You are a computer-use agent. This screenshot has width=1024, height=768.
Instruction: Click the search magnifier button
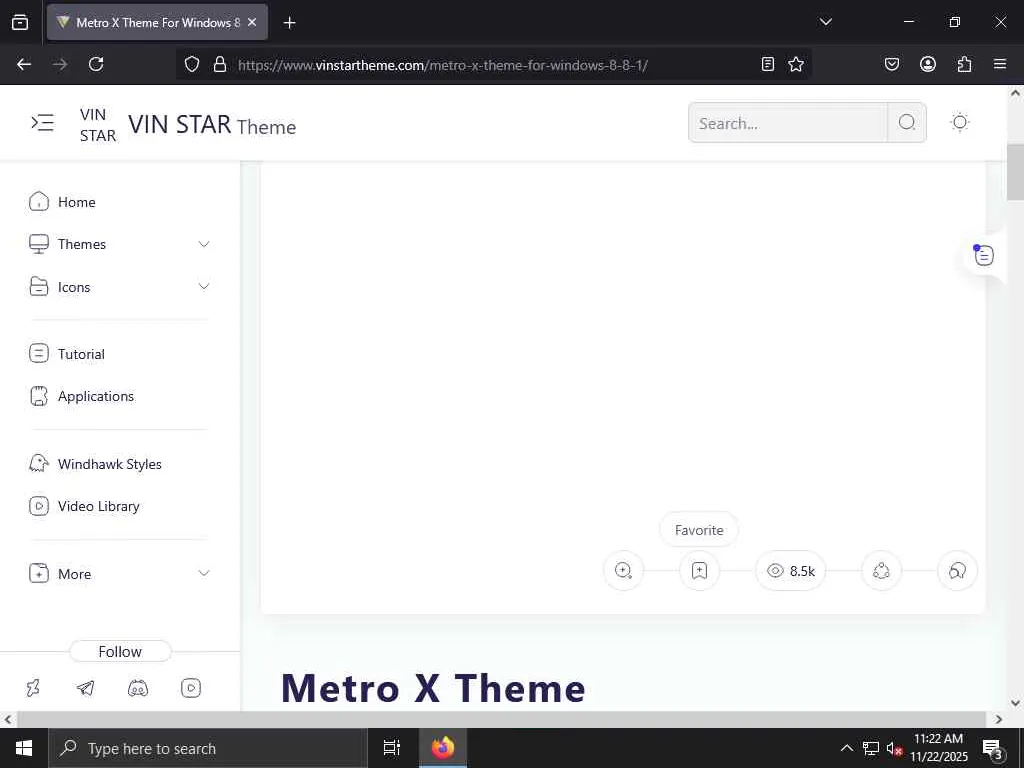[x=906, y=122]
